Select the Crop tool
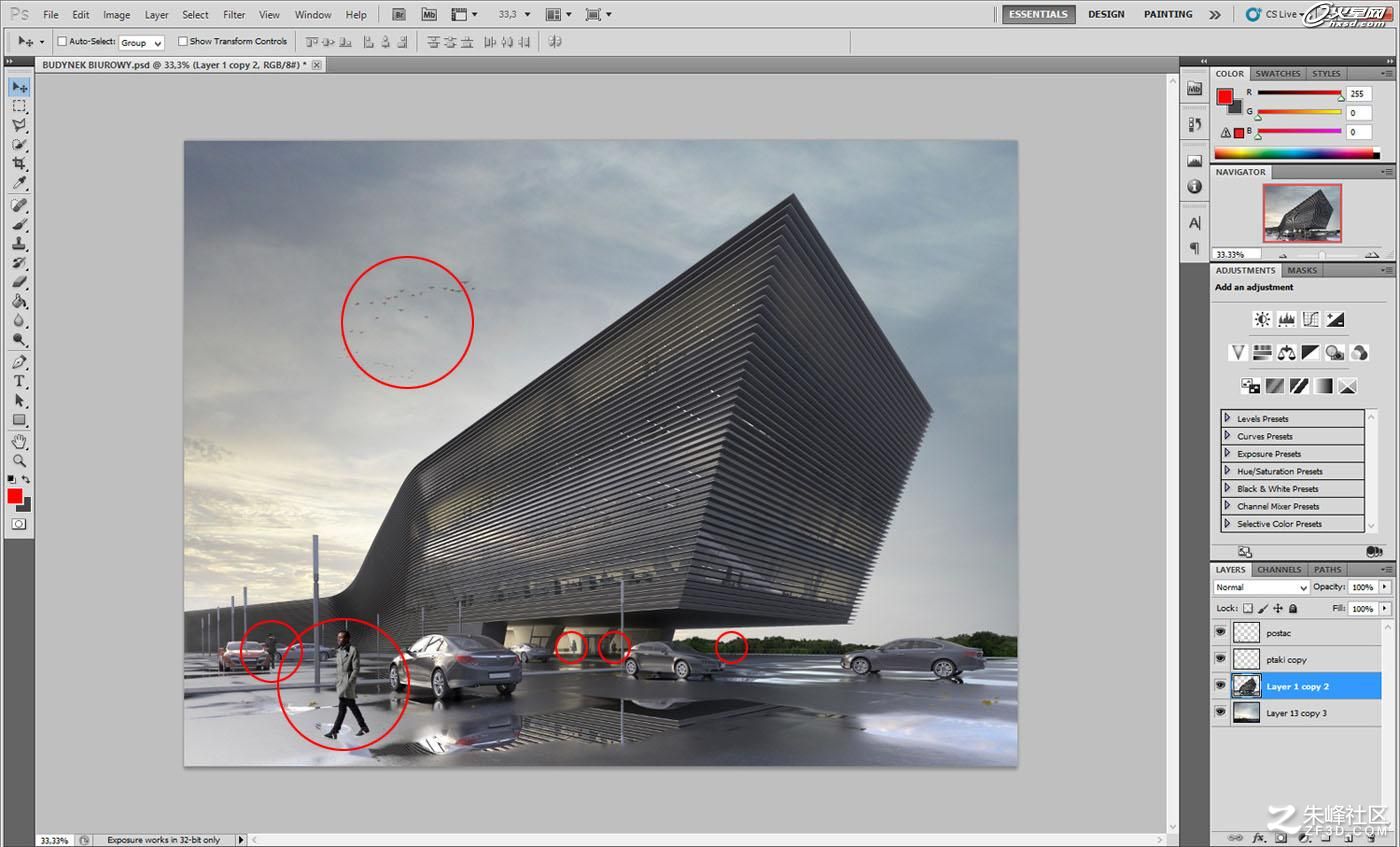 click(19, 164)
